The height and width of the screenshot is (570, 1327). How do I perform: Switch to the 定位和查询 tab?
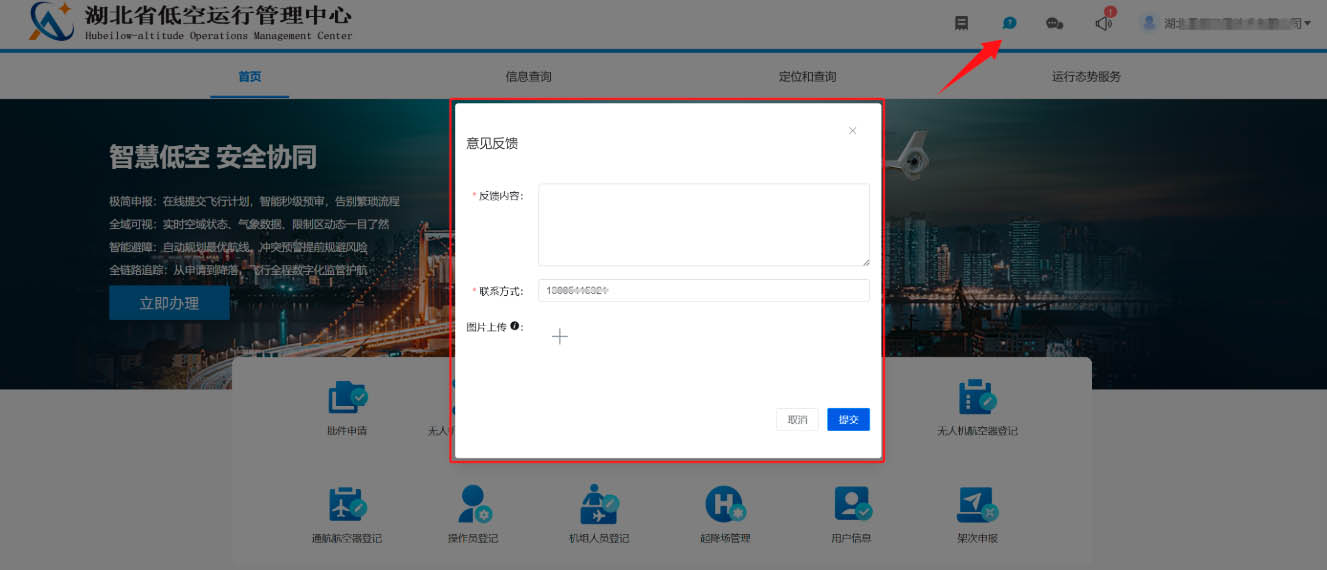[807, 76]
